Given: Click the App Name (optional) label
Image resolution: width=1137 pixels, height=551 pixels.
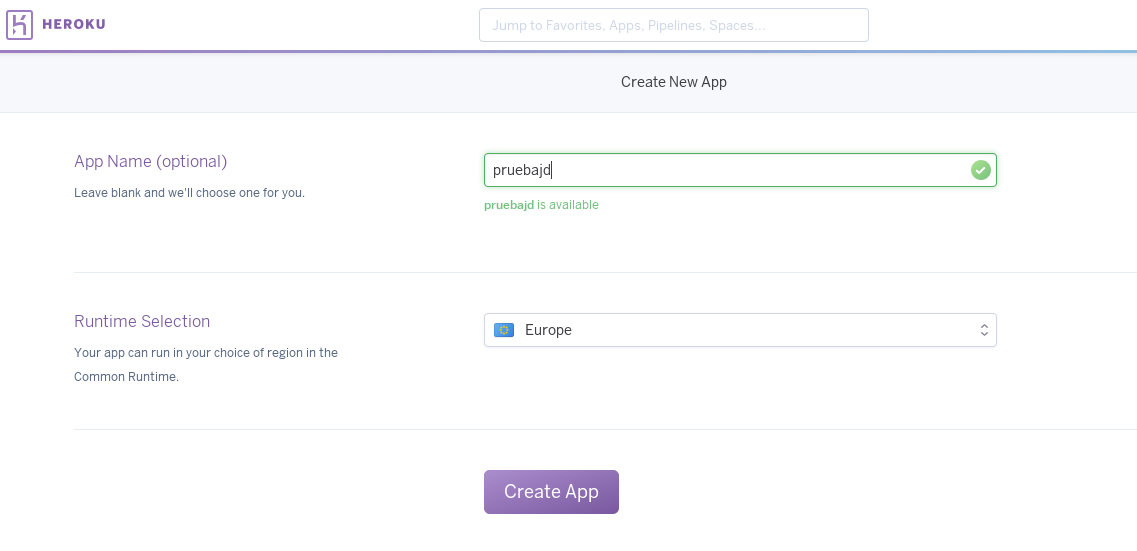Looking at the screenshot, I should coord(150,161).
